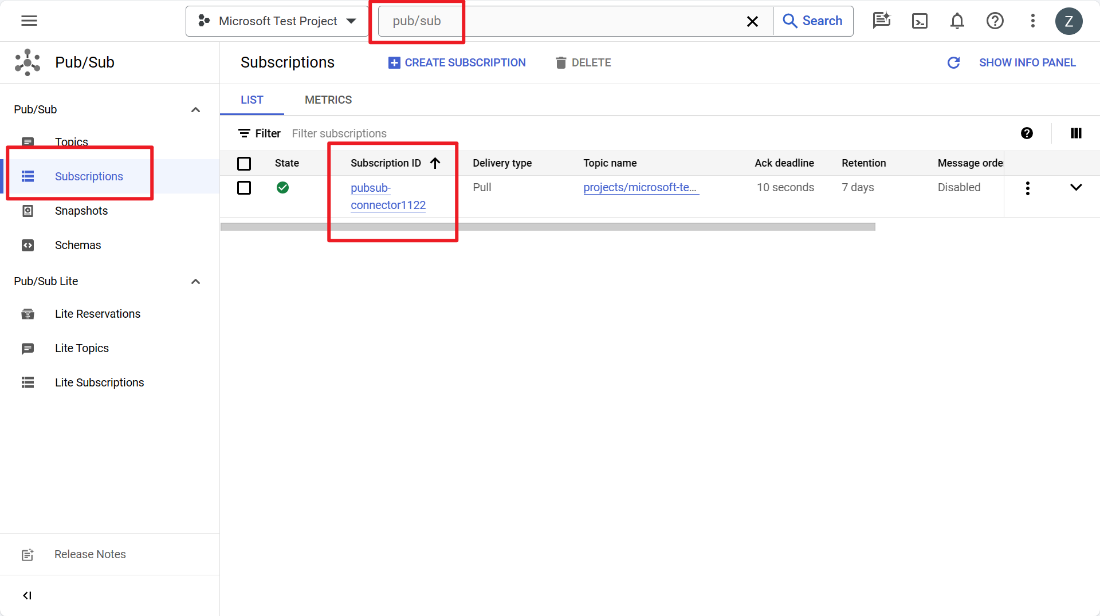1100x616 pixels.
Task: Open the Microsoft Test Project selector
Action: click(x=278, y=21)
